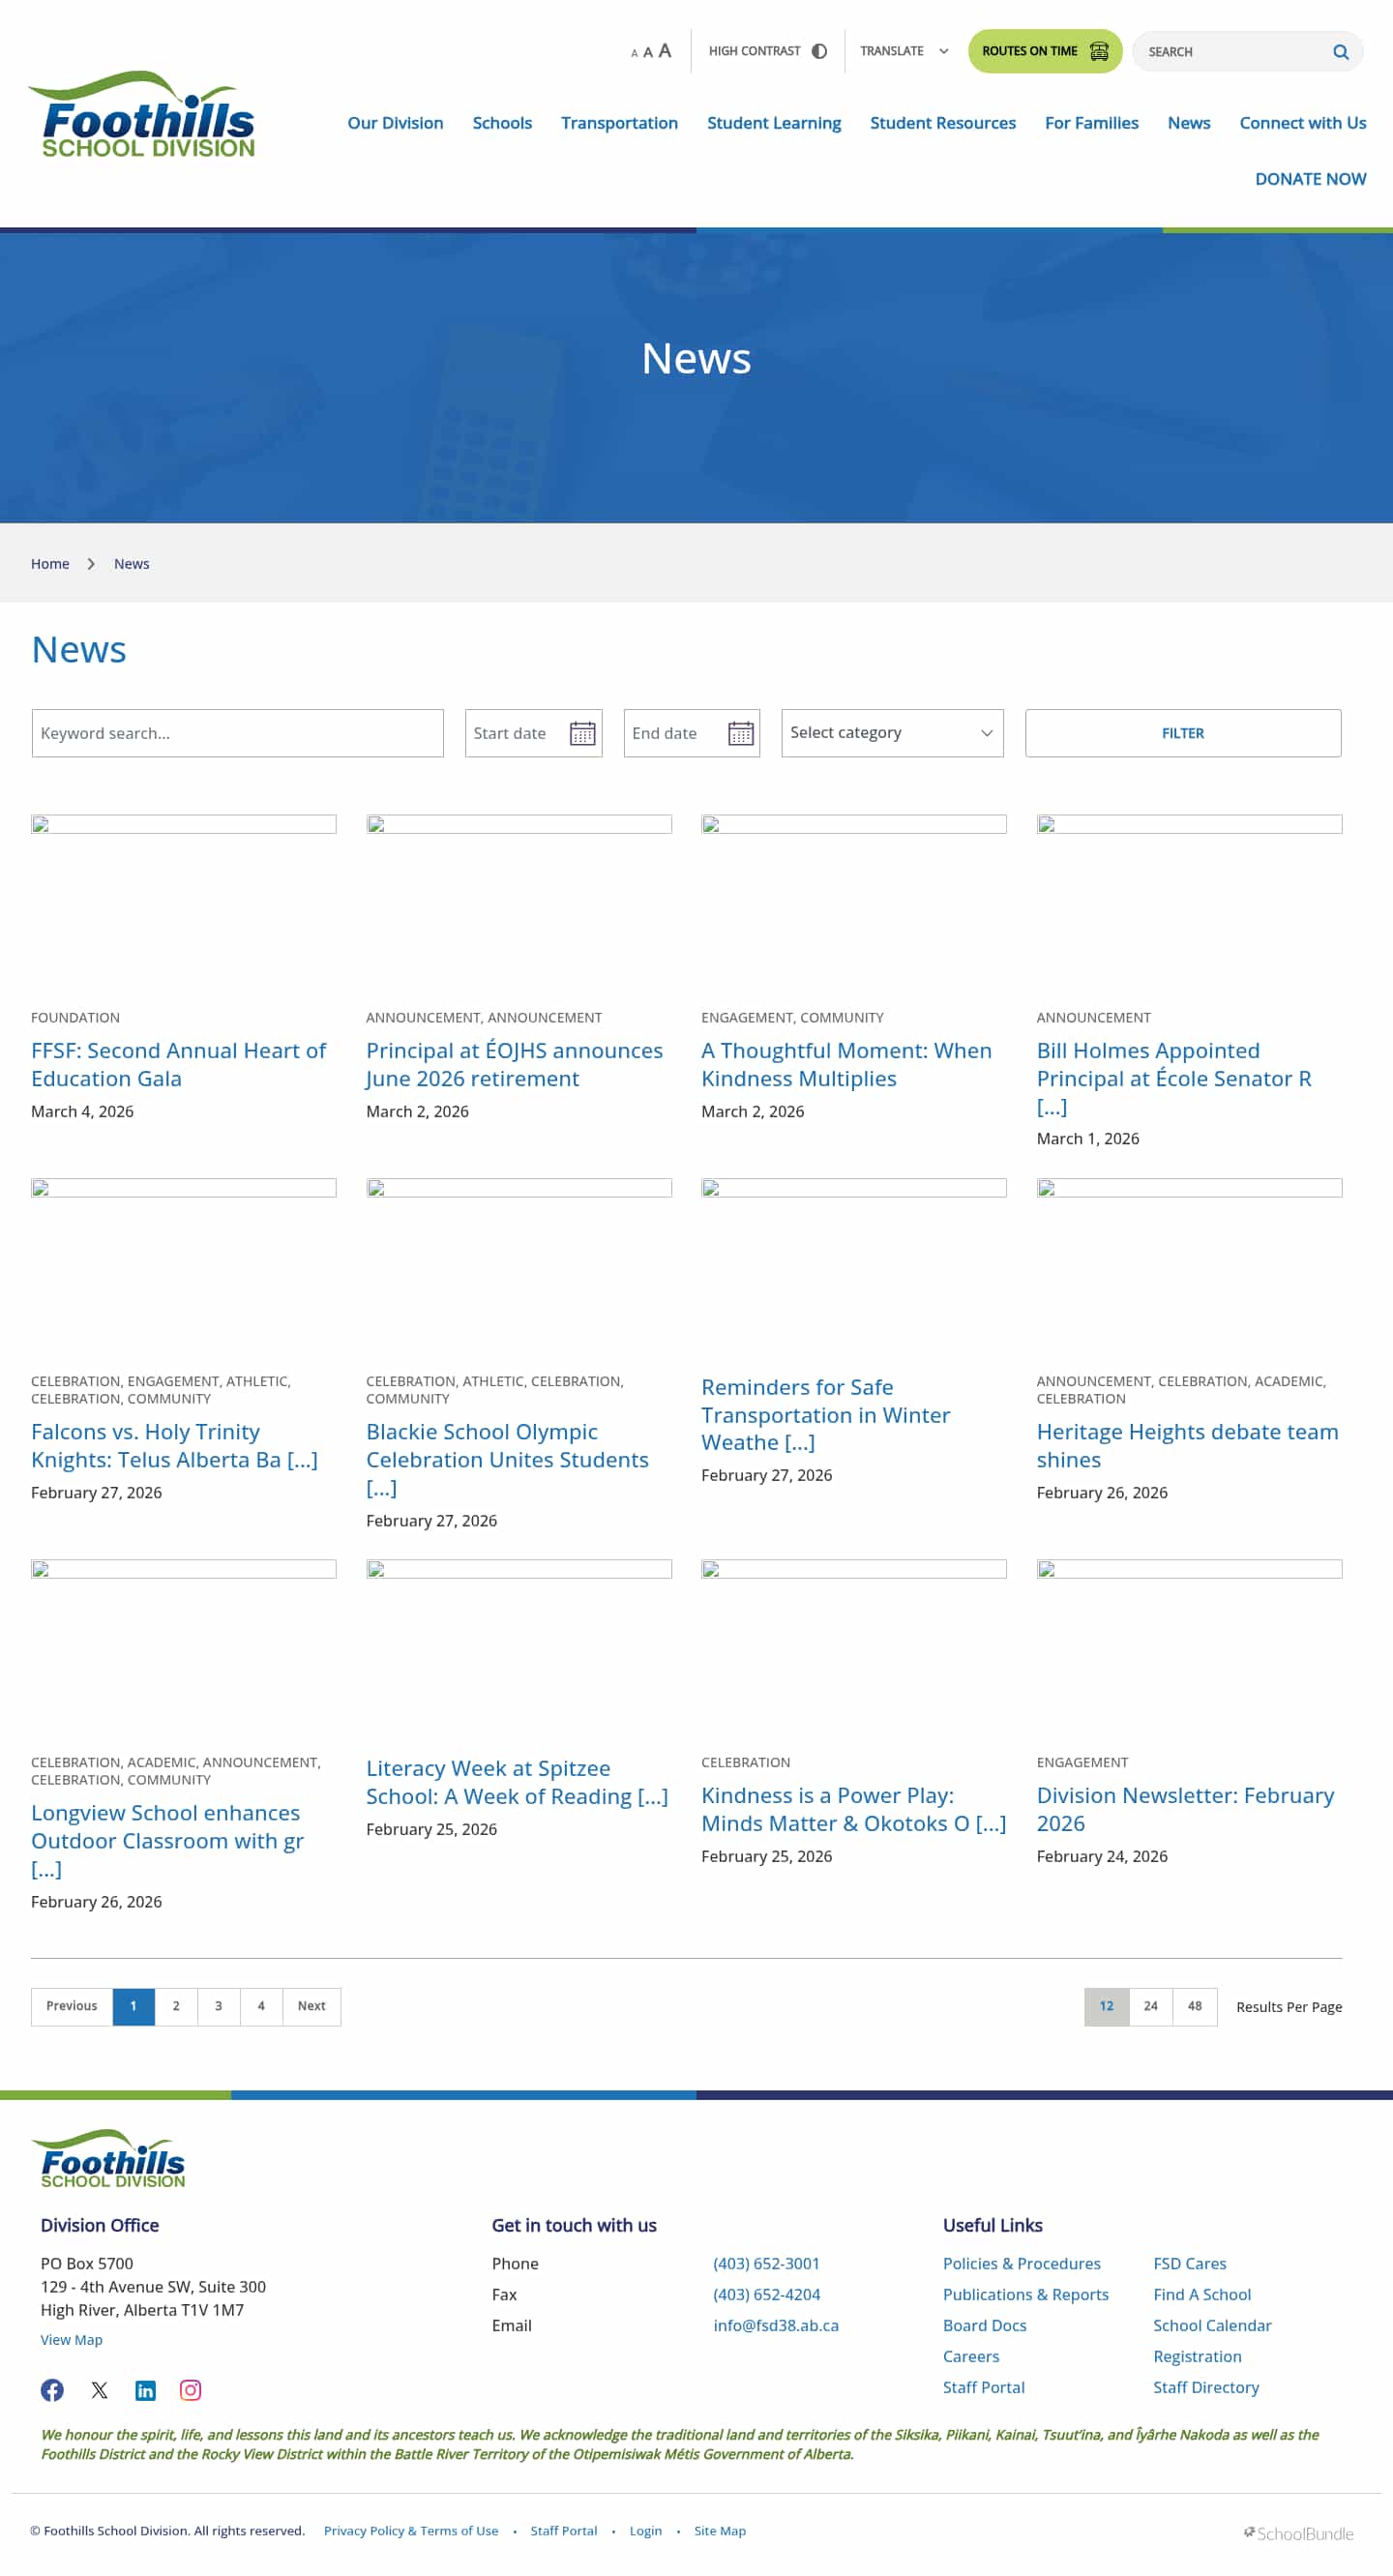Click the Routes On Time bus button

pos(1044,51)
